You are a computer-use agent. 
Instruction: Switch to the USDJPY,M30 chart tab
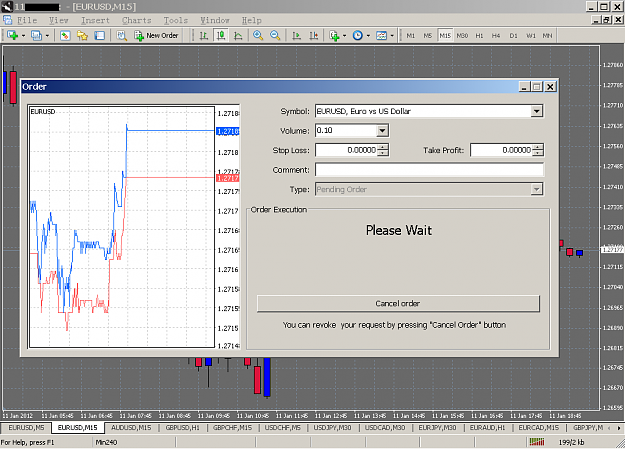(x=332, y=428)
